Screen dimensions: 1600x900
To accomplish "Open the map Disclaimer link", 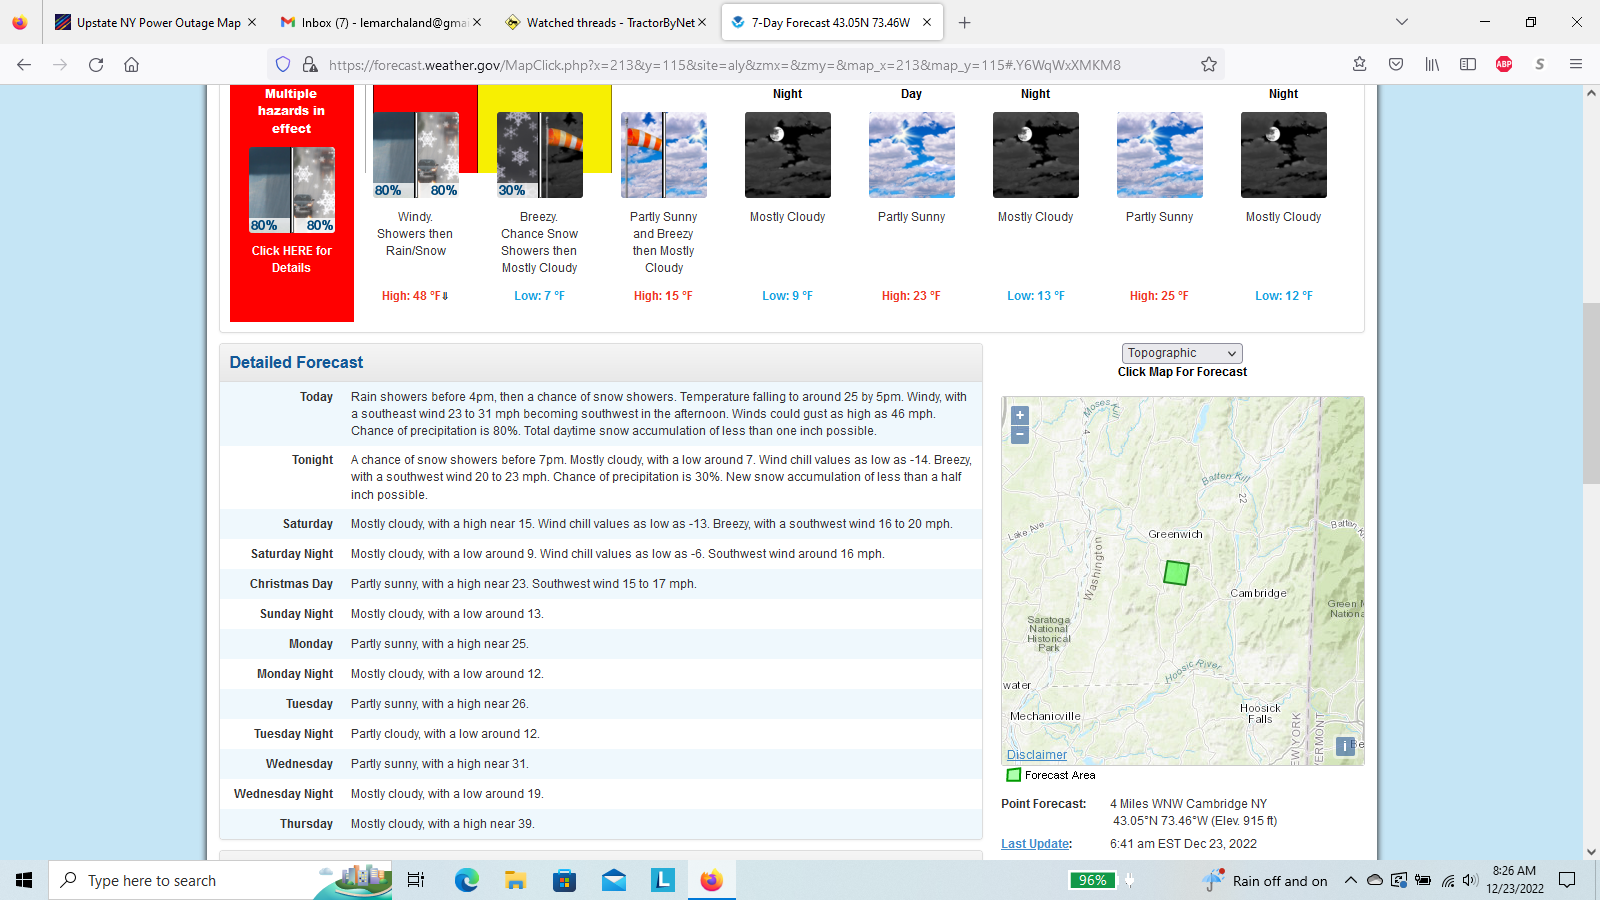I will [1037, 755].
